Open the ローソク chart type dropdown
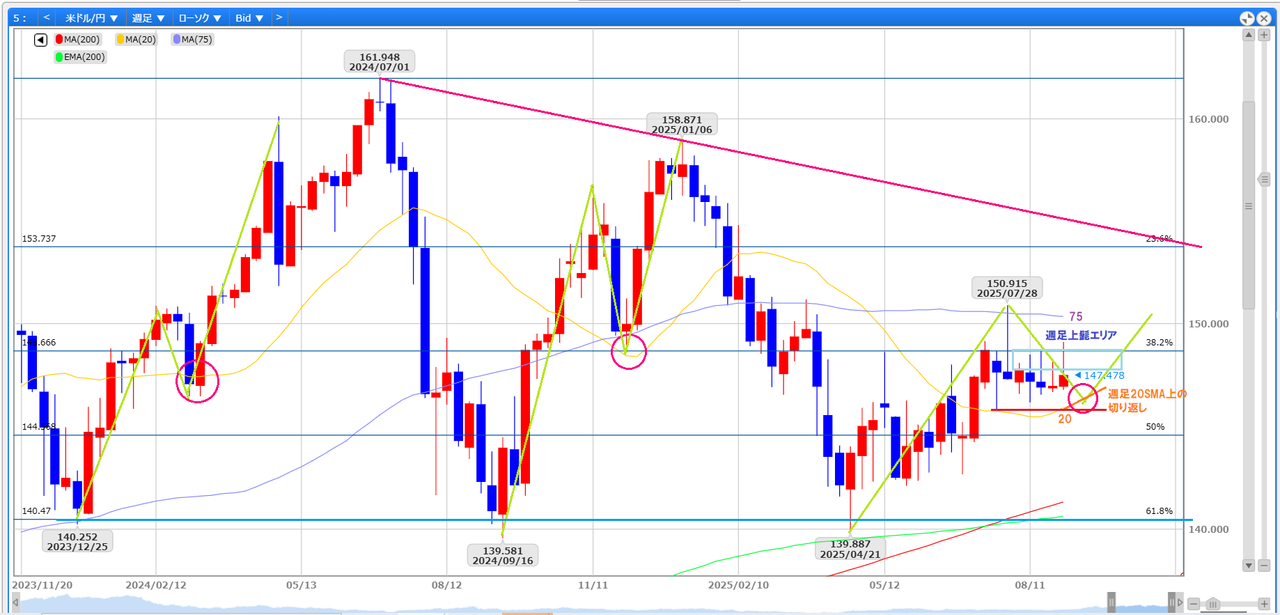The width and height of the screenshot is (1280, 615). [199, 18]
